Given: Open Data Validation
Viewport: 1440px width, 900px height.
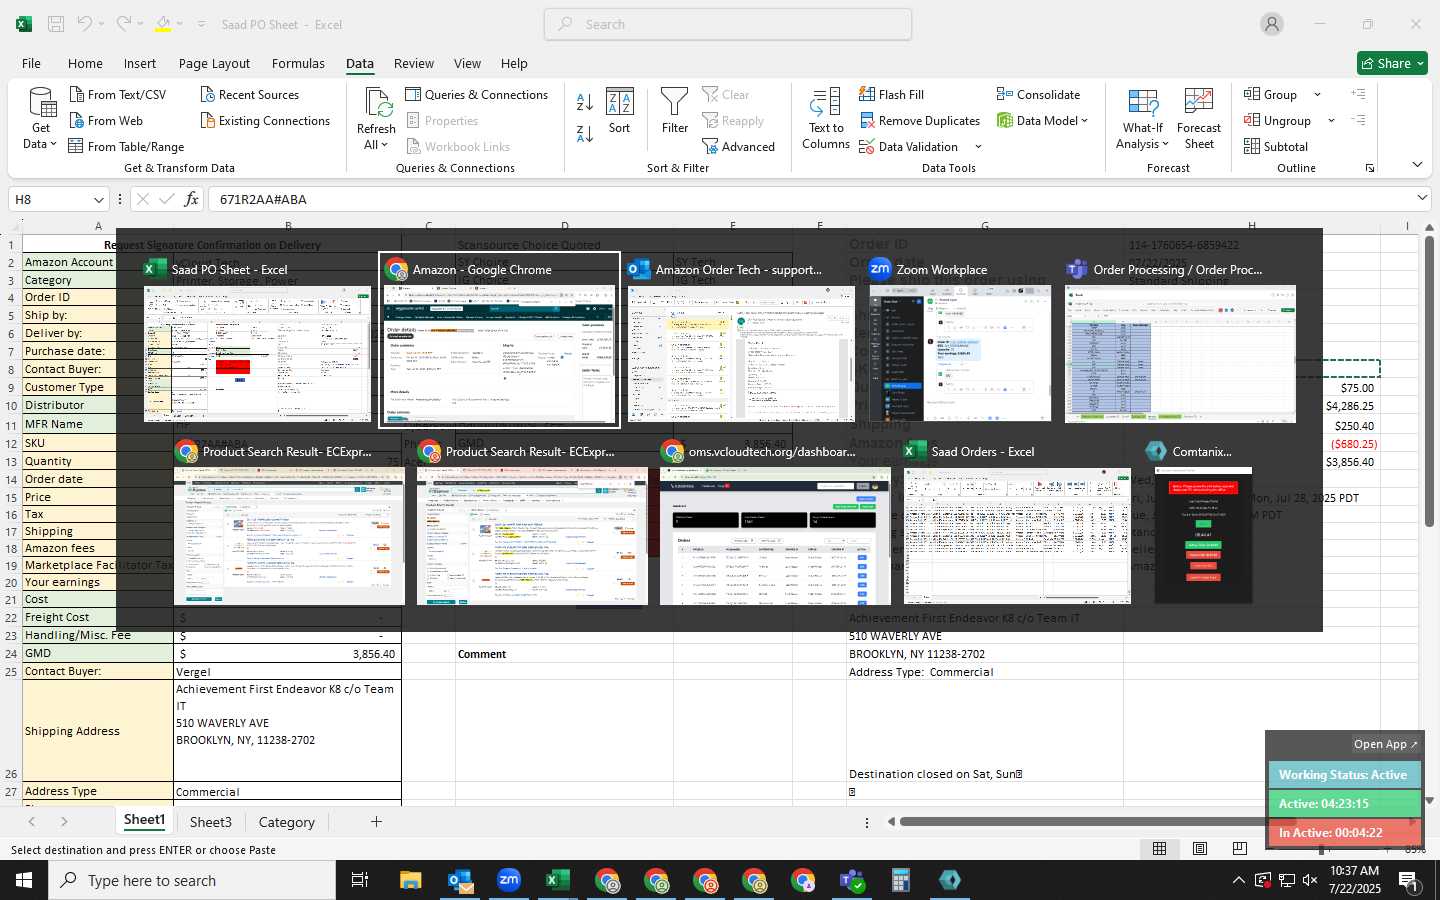Looking at the screenshot, I should [909, 147].
